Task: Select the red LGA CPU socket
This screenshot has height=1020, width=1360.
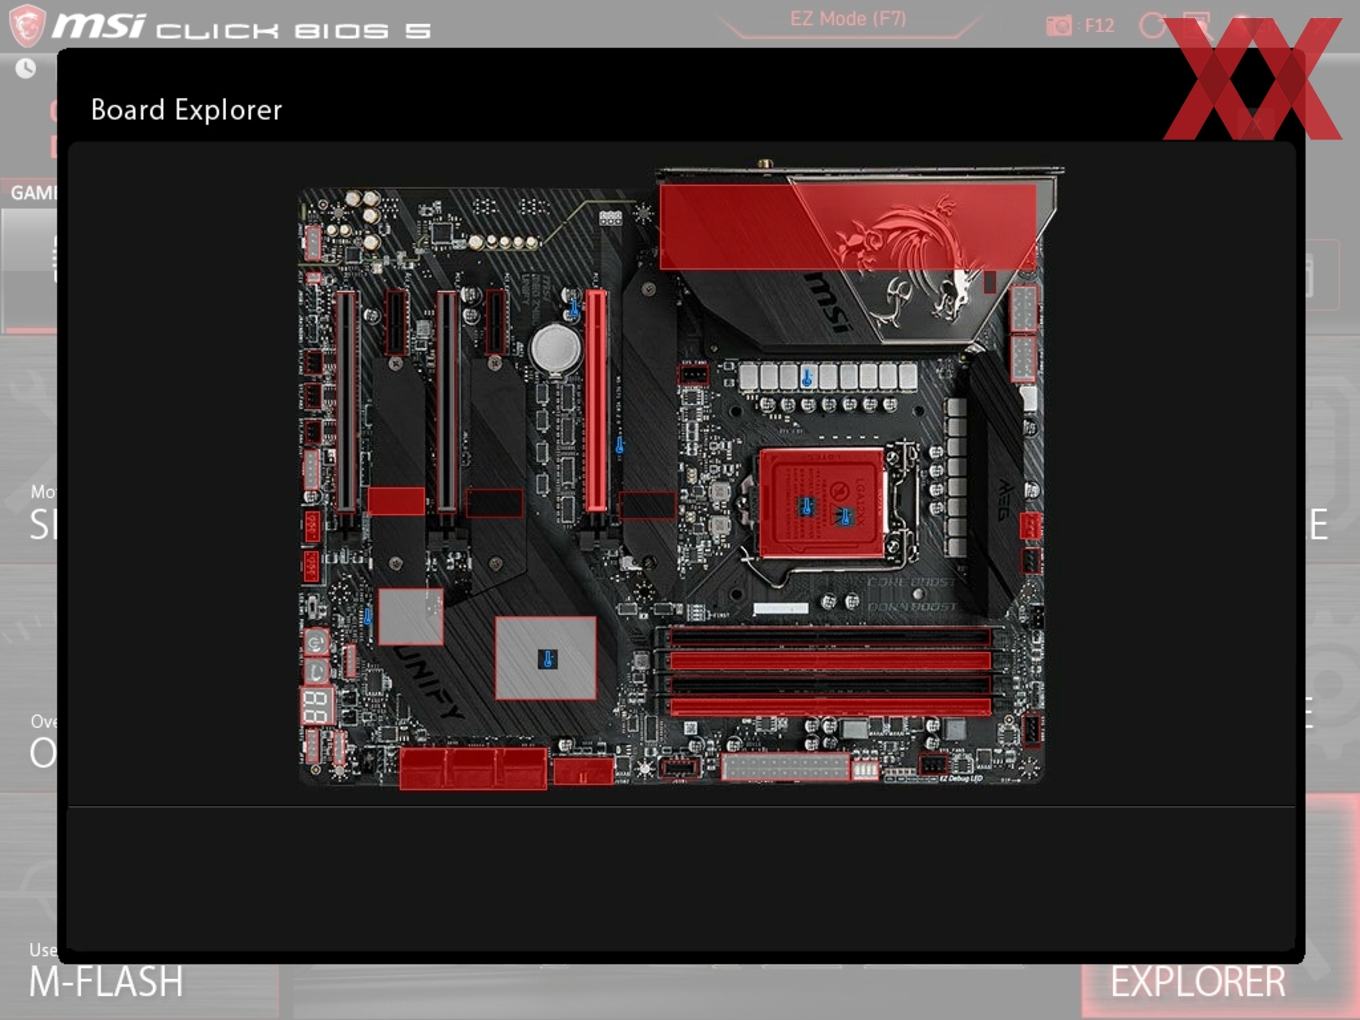Action: [x=822, y=503]
